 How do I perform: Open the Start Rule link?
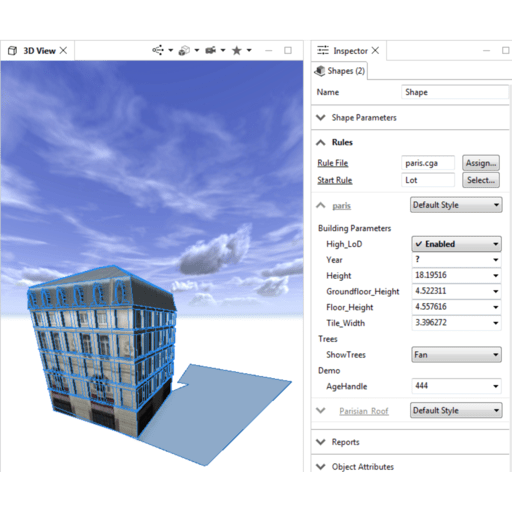coord(335,180)
